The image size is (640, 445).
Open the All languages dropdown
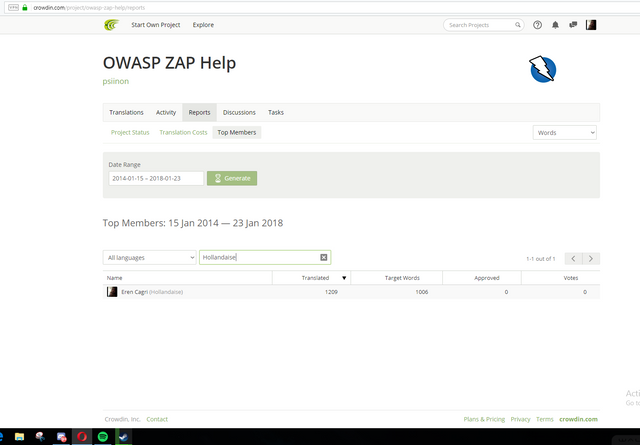(150, 258)
